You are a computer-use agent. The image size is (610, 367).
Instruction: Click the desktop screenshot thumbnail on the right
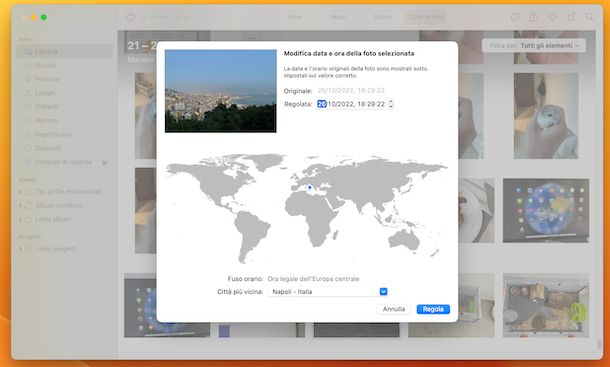(x=546, y=211)
